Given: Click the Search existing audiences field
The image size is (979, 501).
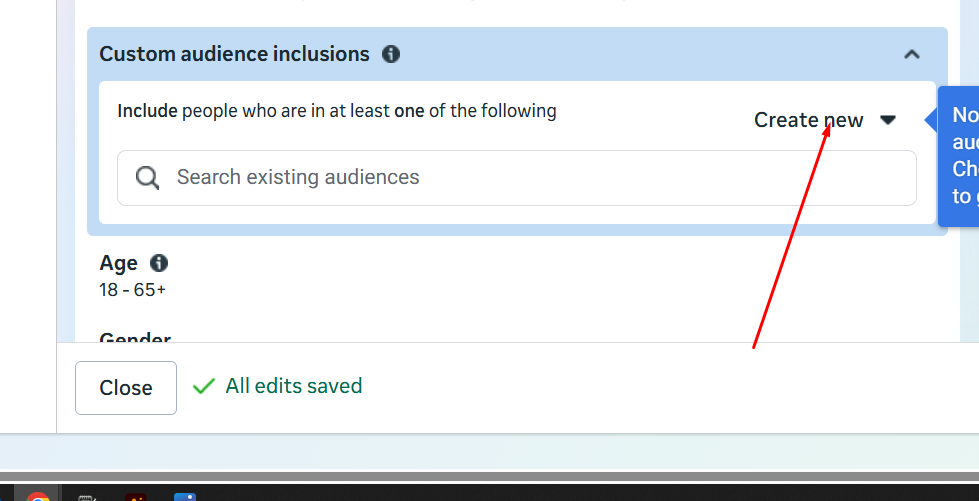Looking at the screenshot, I should pos(540,178).
